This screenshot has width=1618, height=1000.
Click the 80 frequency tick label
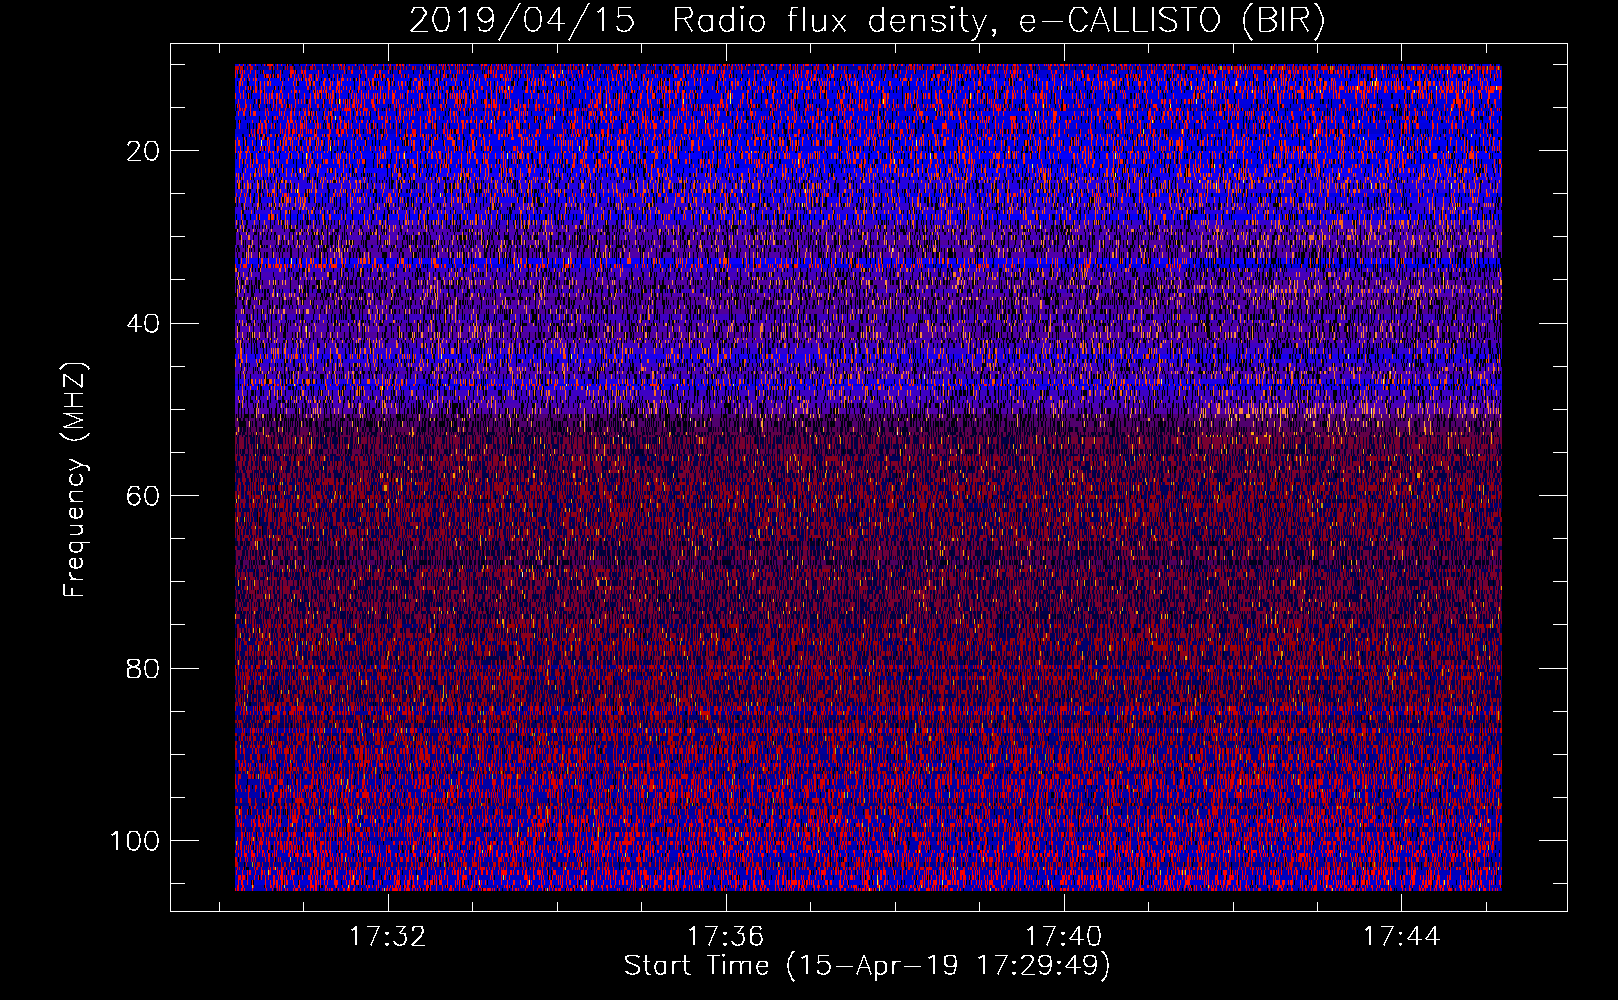tap(144, 668)
